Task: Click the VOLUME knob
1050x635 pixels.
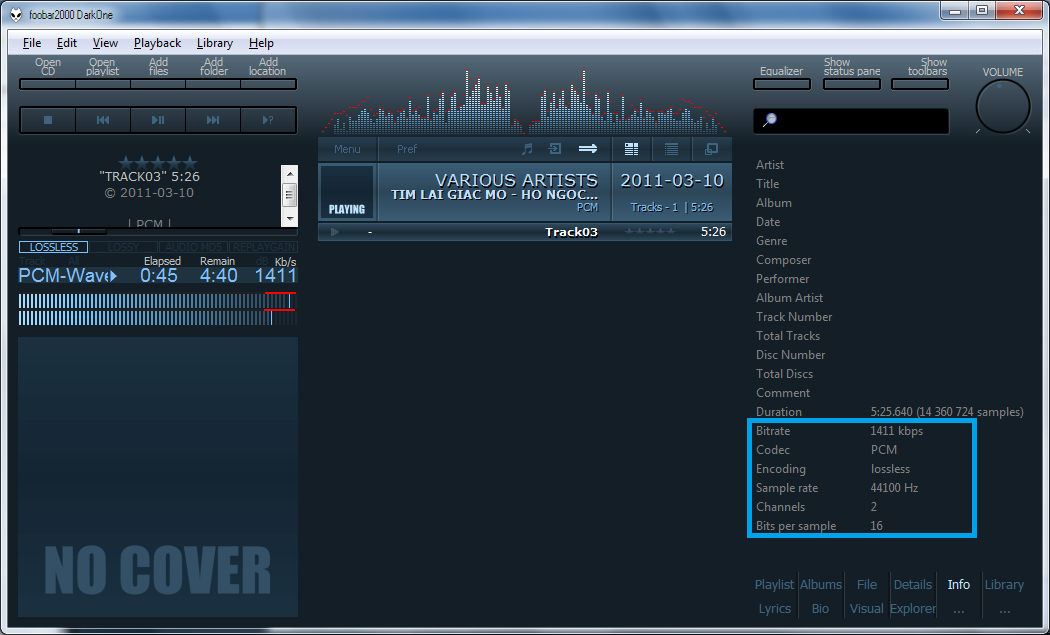Action: [x=1002, y=107]
